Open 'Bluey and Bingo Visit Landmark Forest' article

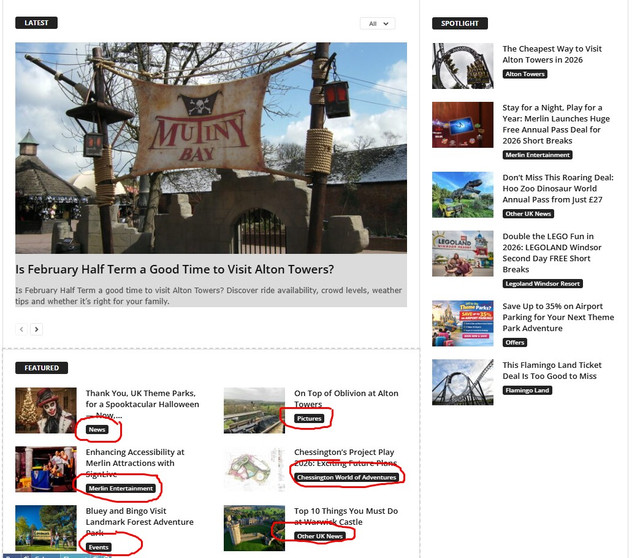click(140, 522)
